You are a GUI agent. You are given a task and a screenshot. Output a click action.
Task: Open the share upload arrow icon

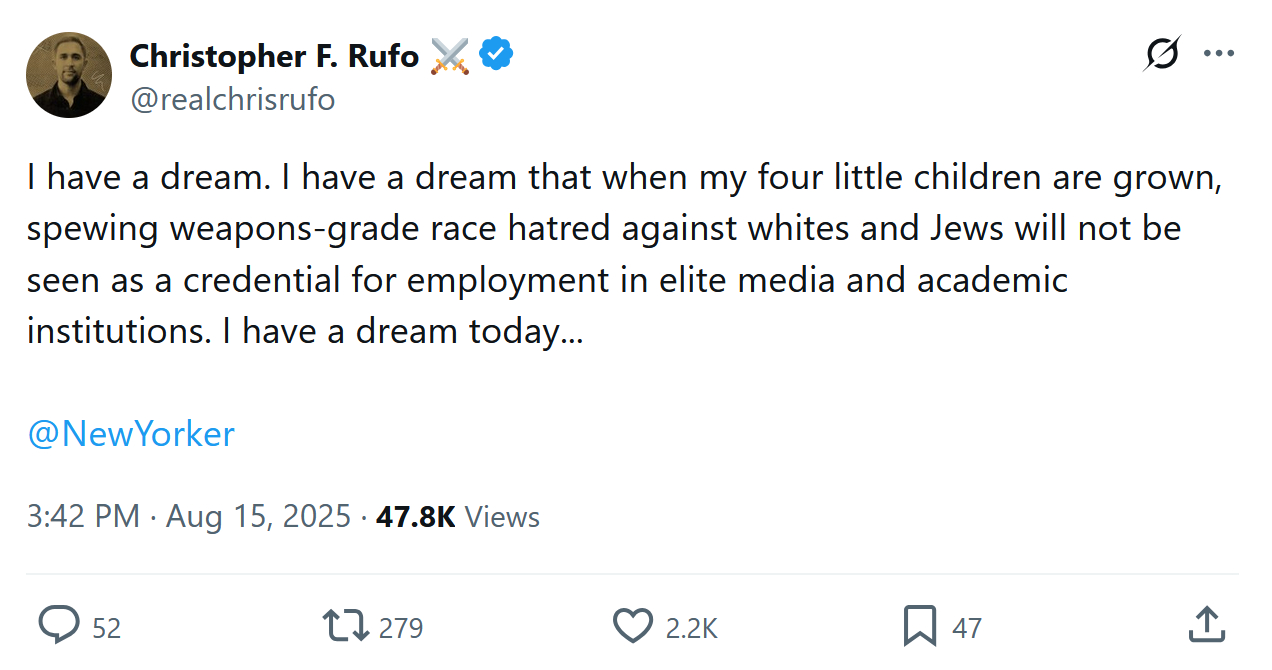[1208, 625]
